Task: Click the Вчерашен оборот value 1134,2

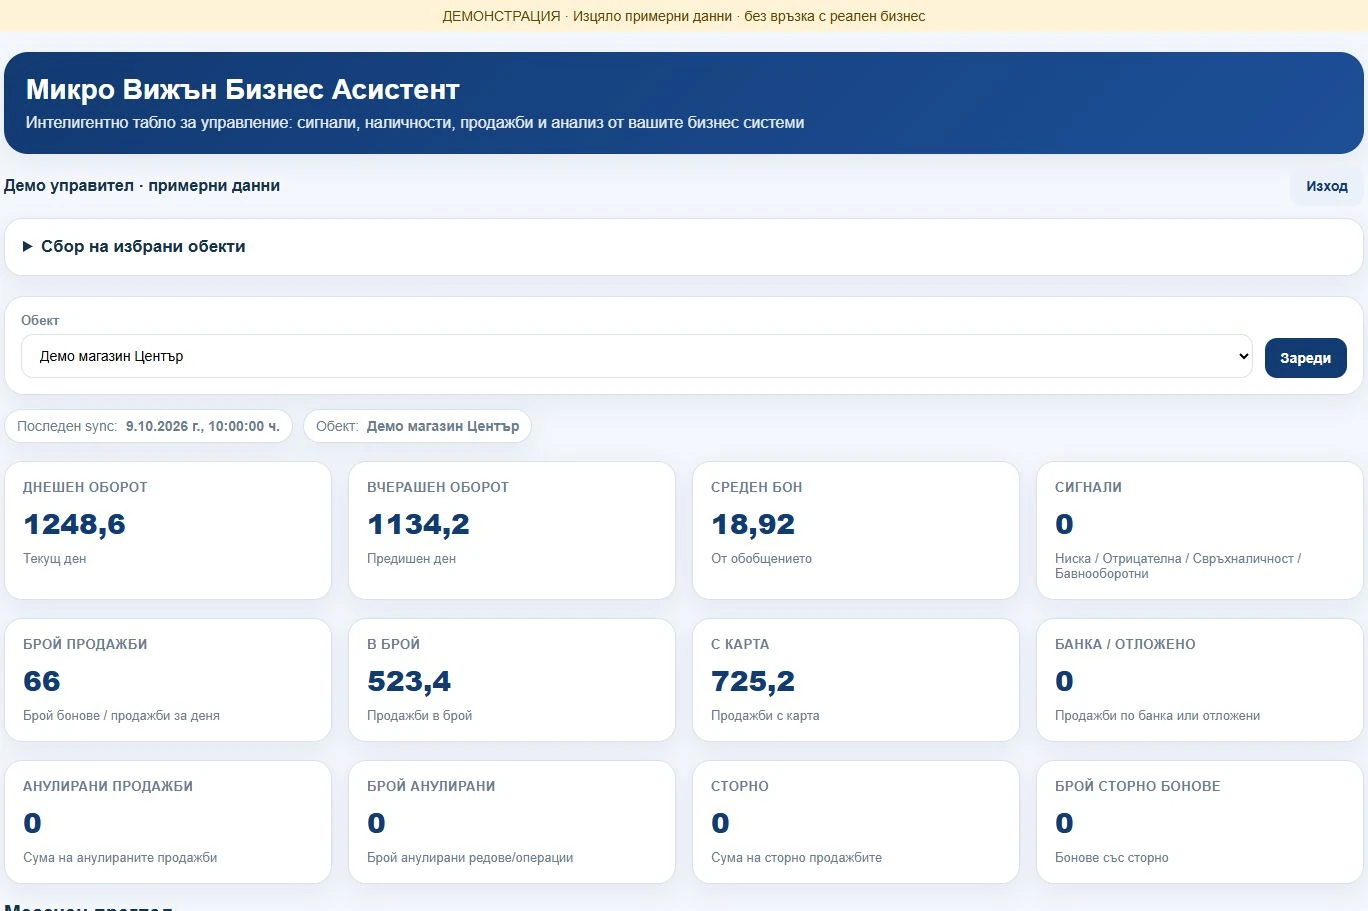Action: point(418,524)
